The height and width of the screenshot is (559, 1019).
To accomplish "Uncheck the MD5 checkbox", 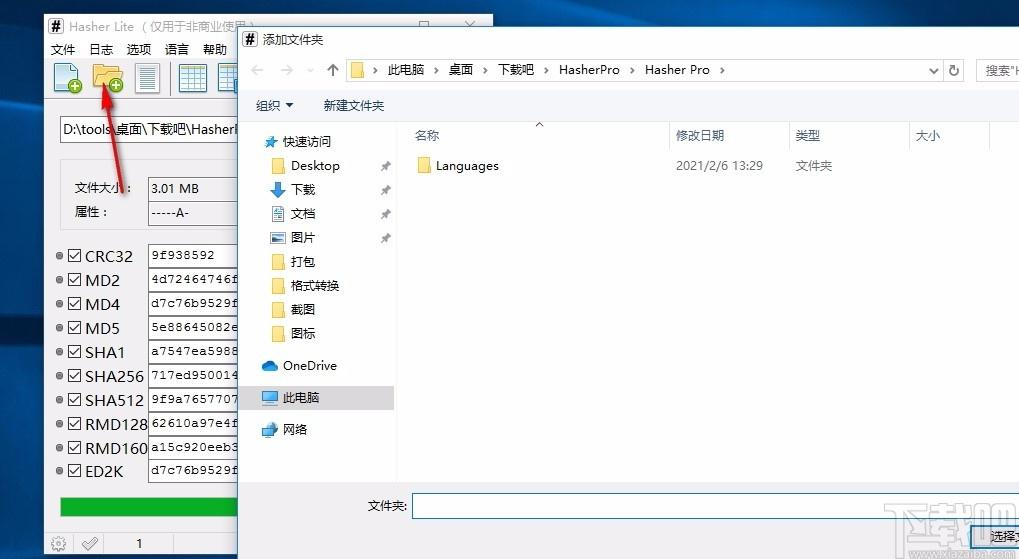I will tap(75, 328).
